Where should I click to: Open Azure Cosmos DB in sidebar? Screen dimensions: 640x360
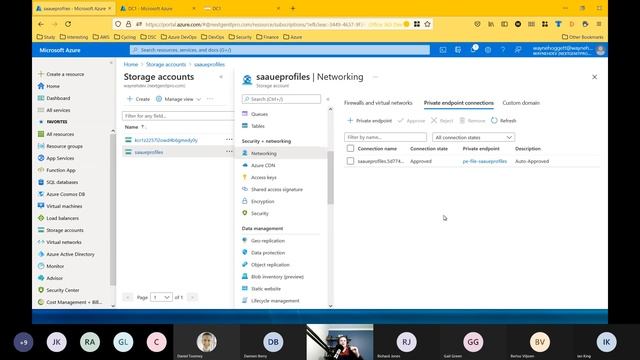point(61,194)
